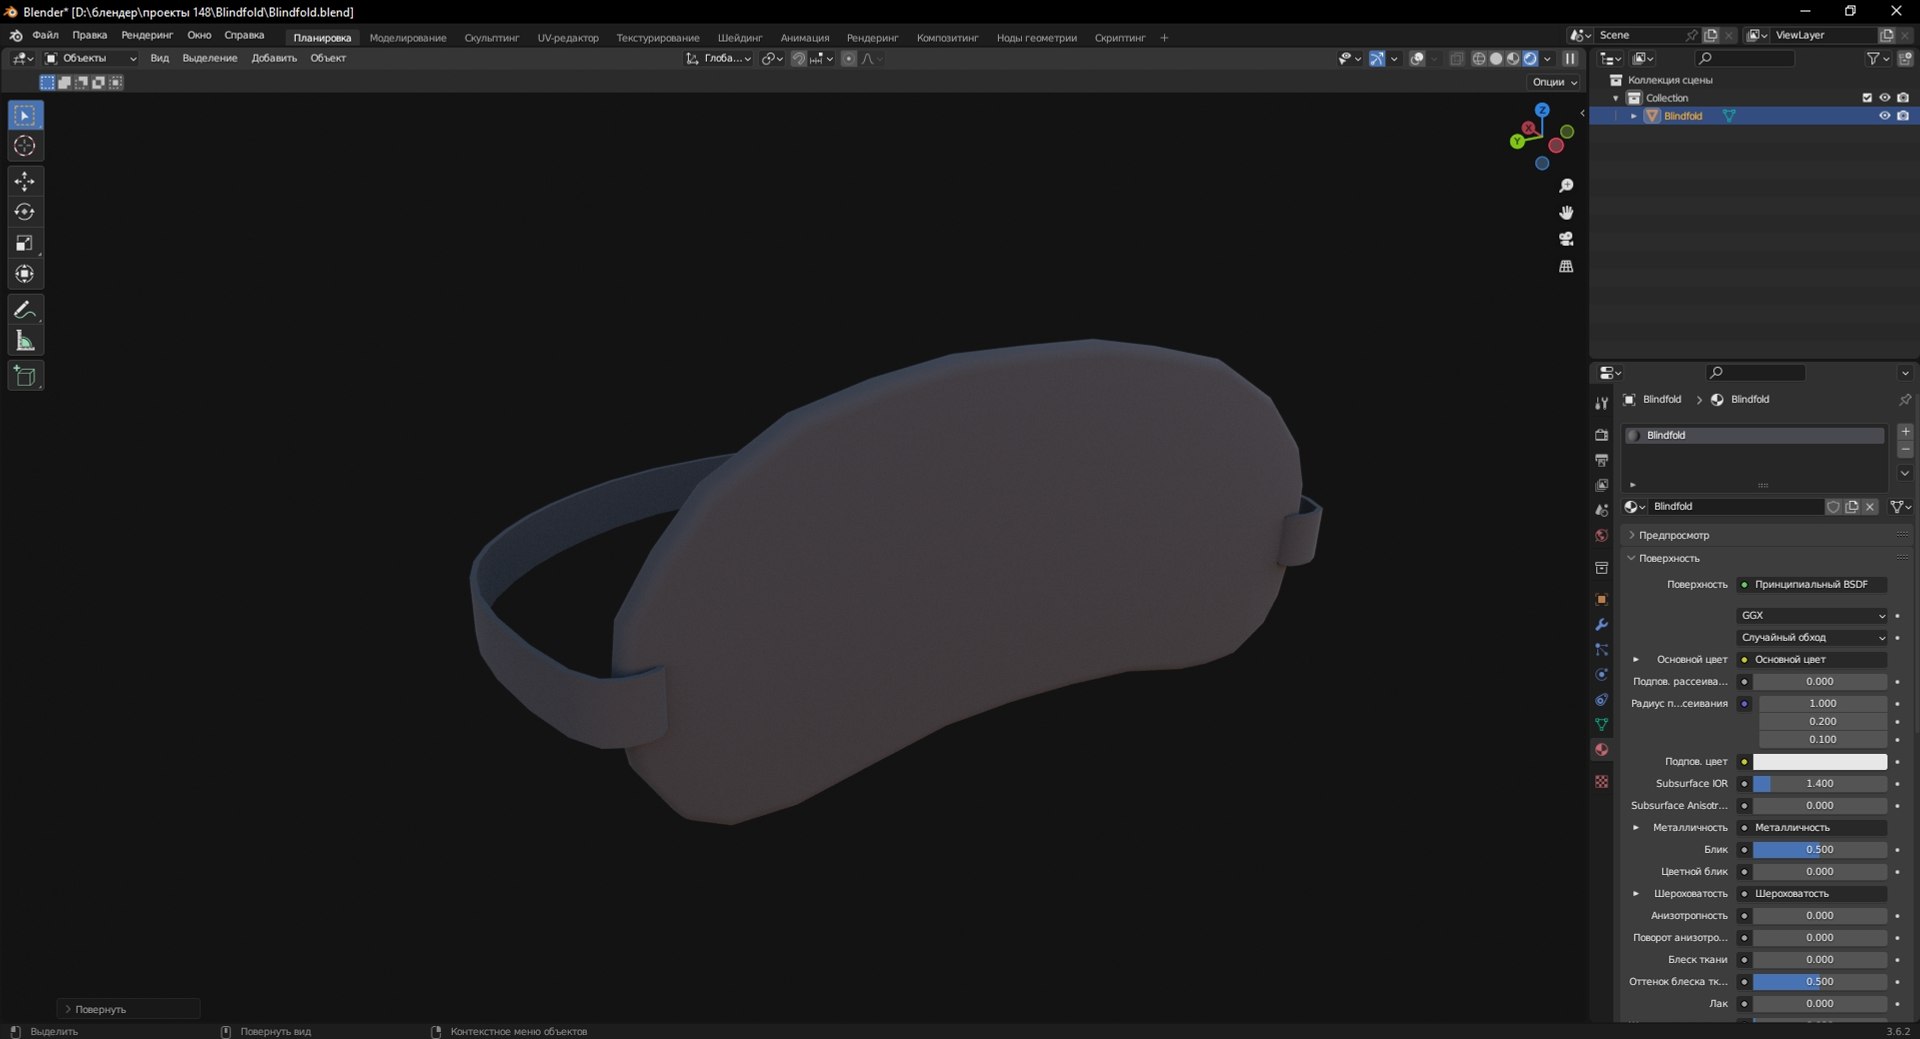Open Случайный обход subsurface method dropdown

coord(1812,637)
